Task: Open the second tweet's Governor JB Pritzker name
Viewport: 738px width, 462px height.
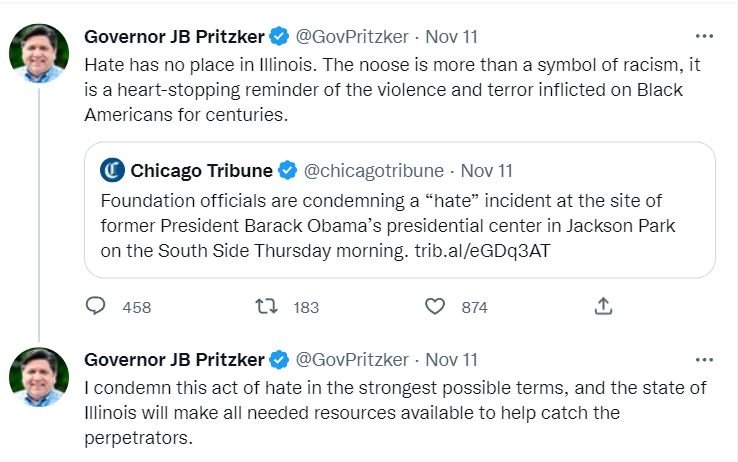Action: click(x=175, y=359)
